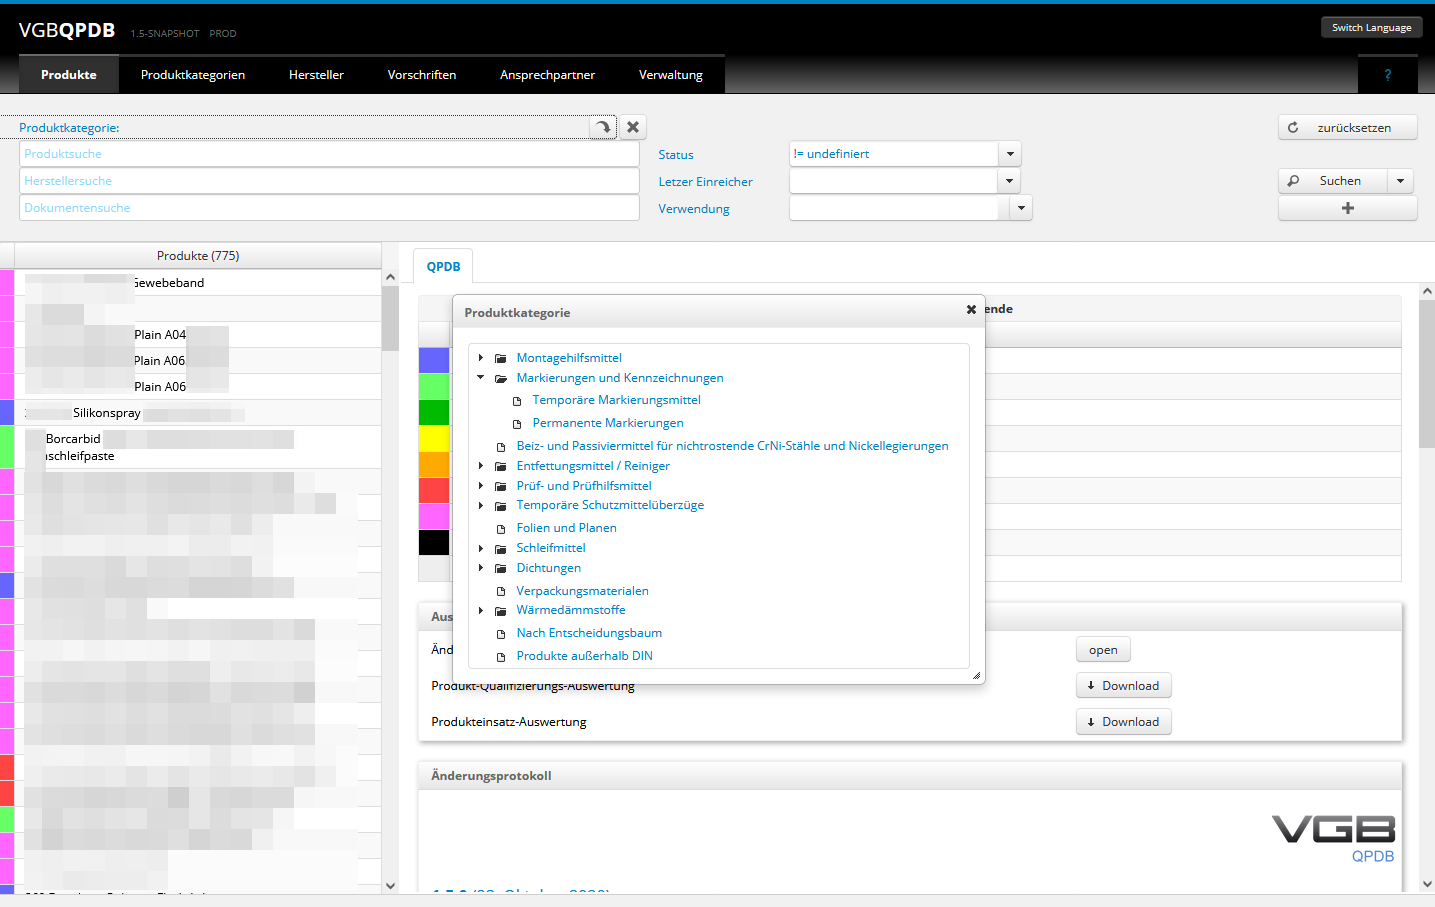Click the down arrow of main panel scrollbar
1435x907 pixels.
pos(1427,884)
